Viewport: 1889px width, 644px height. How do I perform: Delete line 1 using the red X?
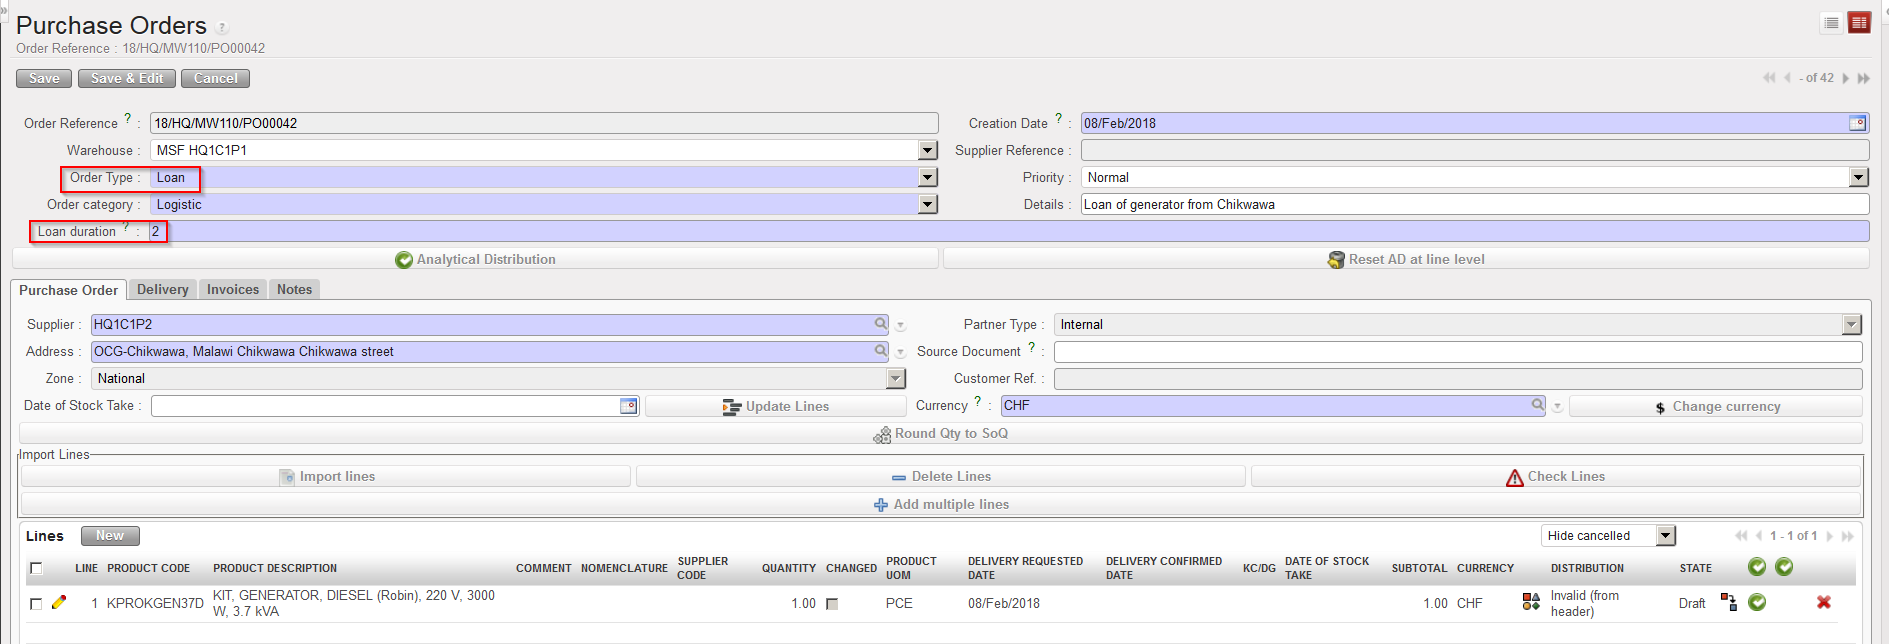1823,602
